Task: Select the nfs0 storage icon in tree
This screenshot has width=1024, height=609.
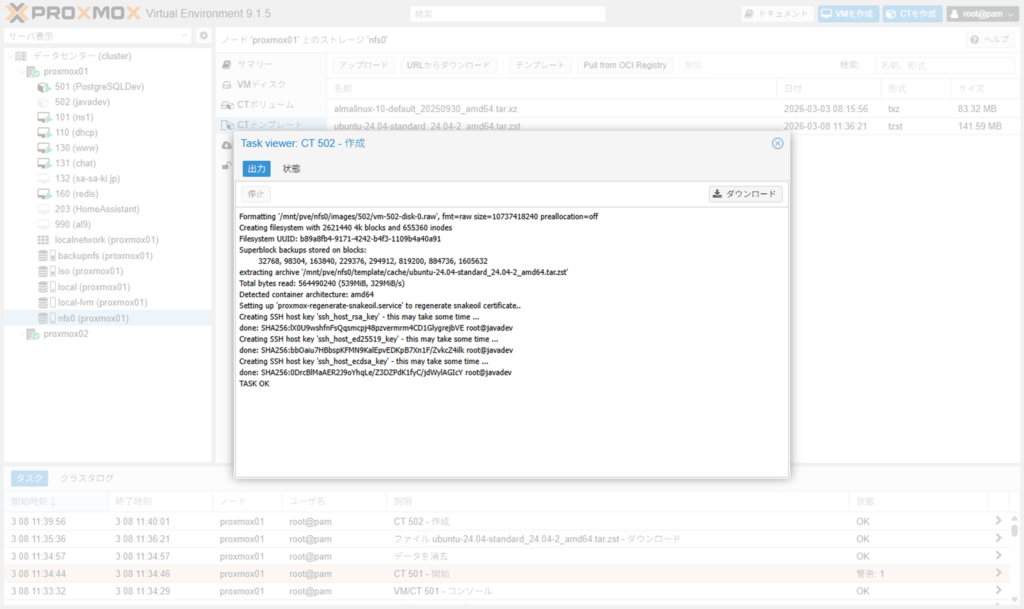Action: (x=44, y=318)
